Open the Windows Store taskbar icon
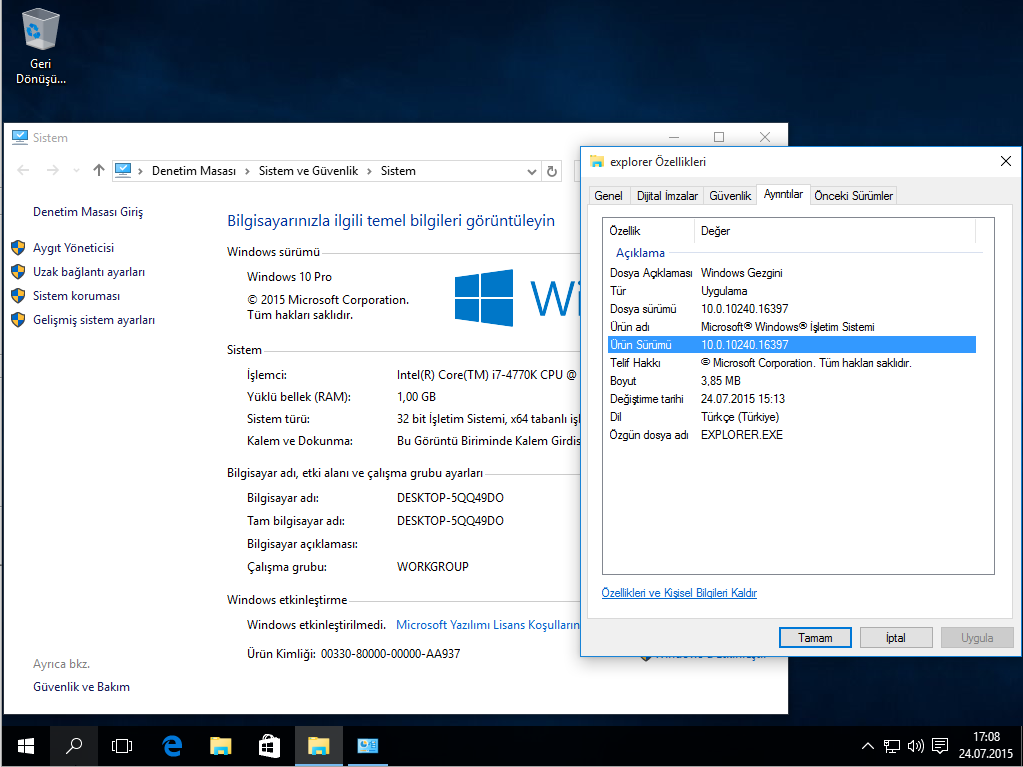The image size is (1023, 767). pyautogui.click(x=269, y=745)
